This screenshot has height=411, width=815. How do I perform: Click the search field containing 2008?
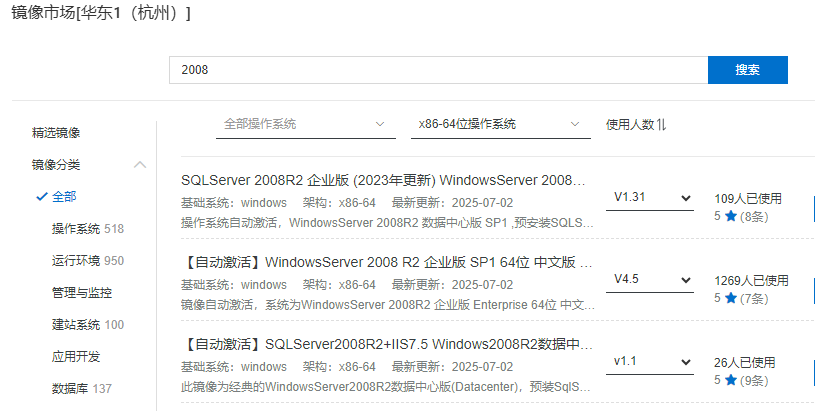click(x=438, y=70)
